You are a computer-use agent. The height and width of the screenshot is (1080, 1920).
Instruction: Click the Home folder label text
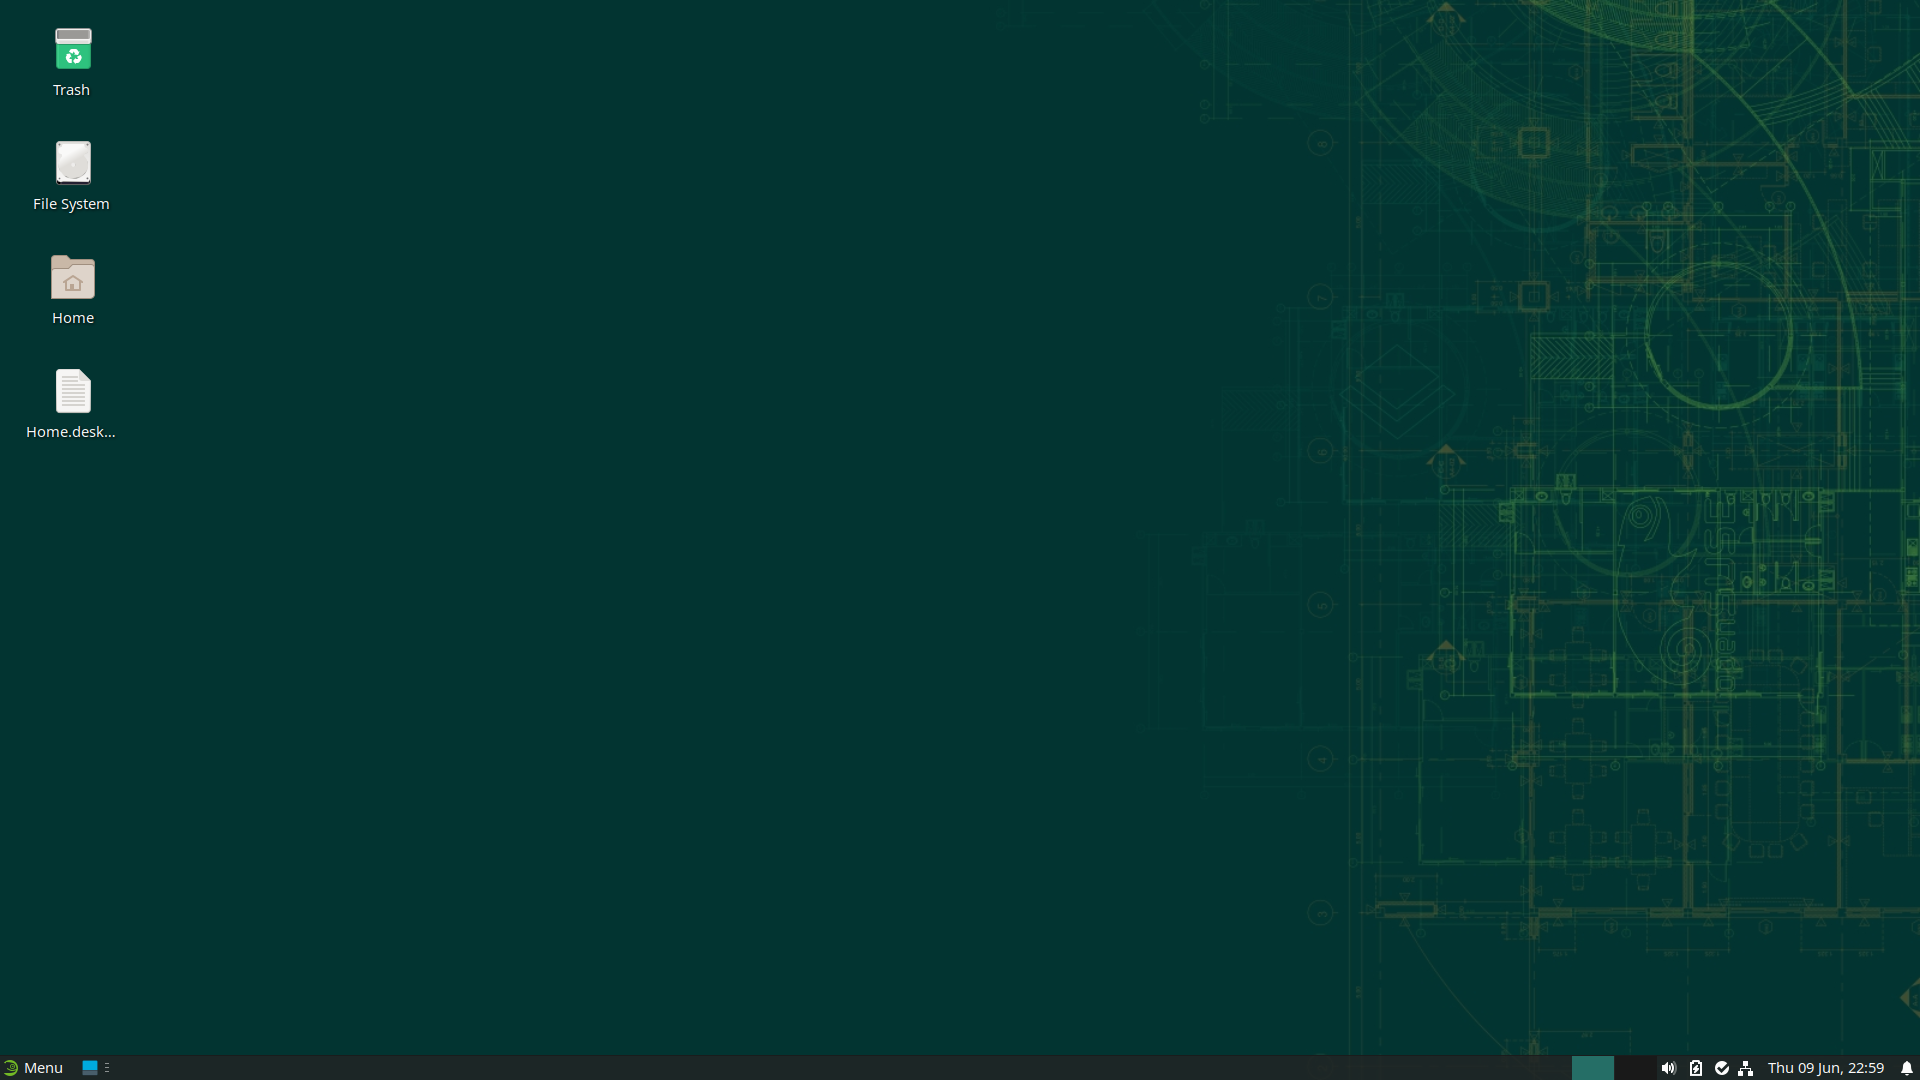(72, 318)
